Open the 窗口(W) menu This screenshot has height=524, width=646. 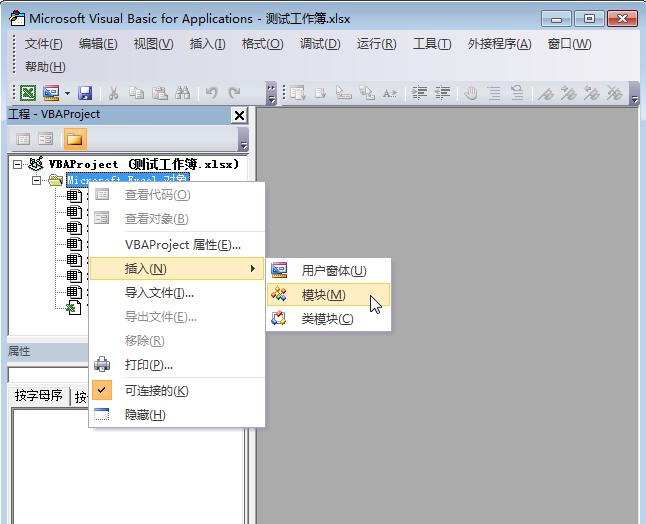(569, 44)
